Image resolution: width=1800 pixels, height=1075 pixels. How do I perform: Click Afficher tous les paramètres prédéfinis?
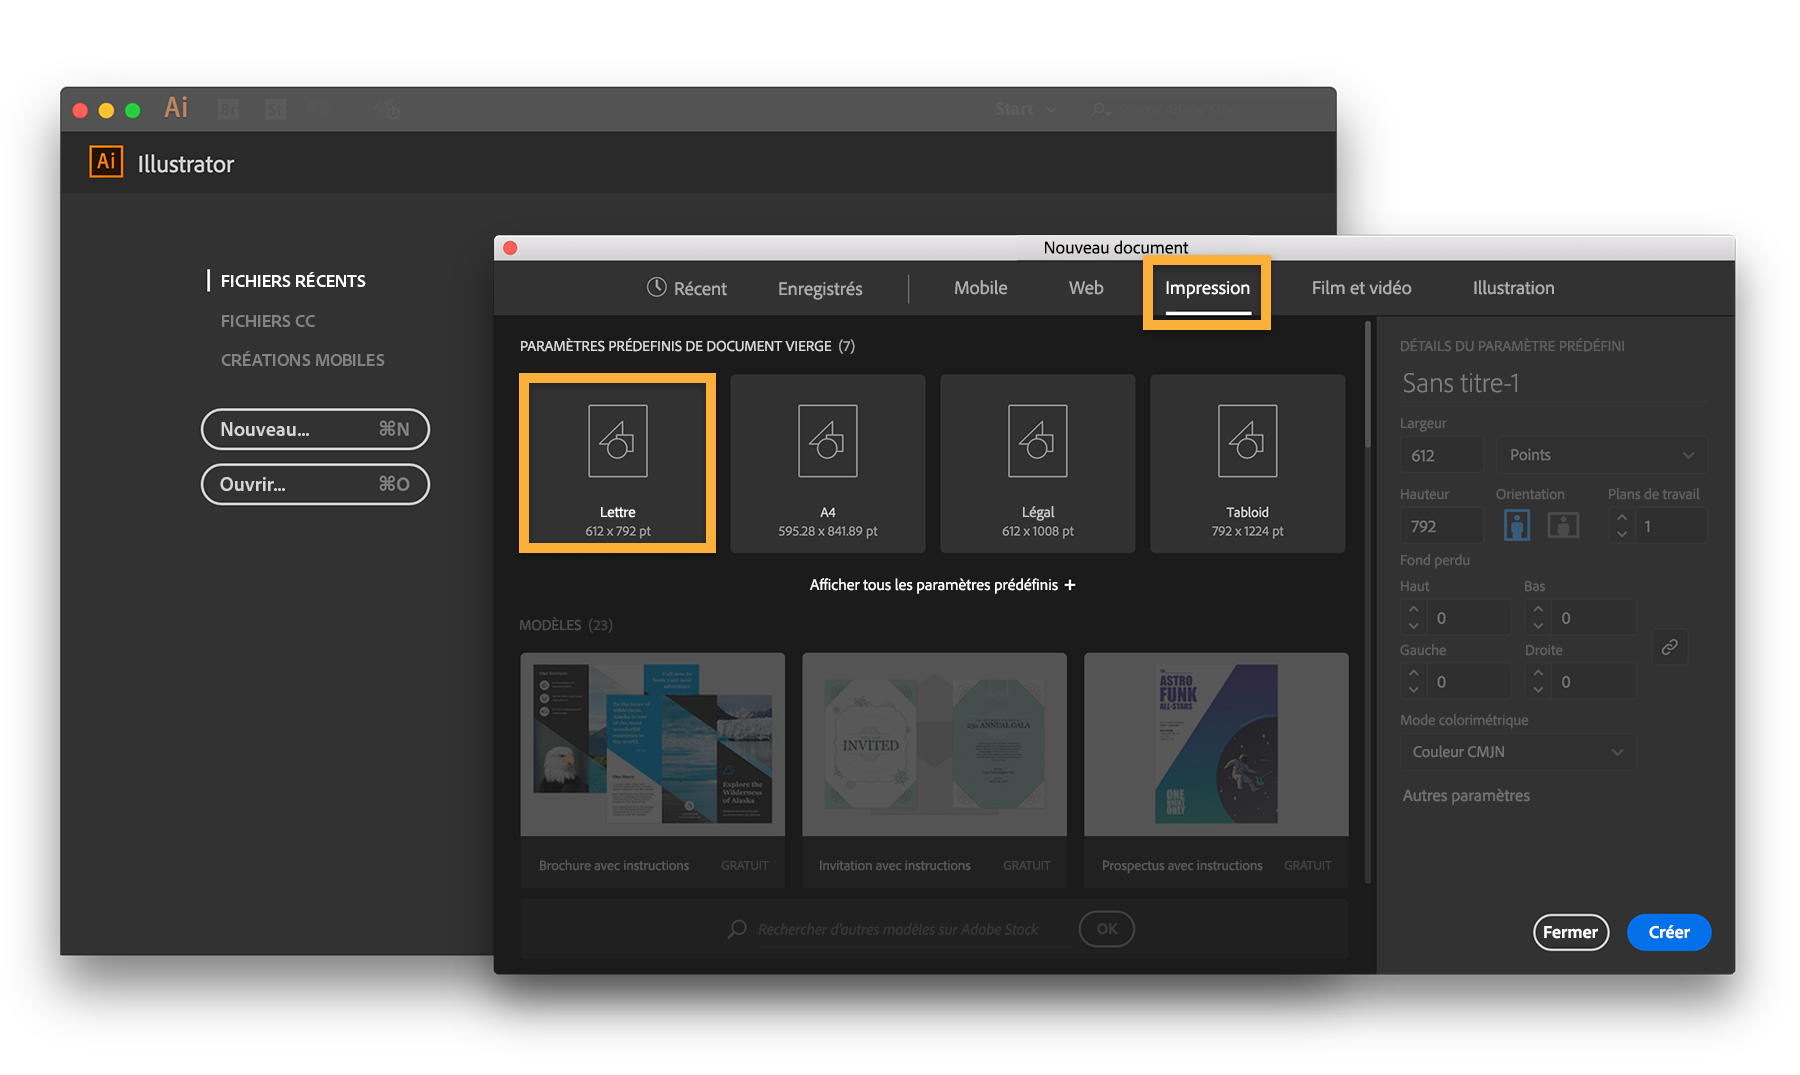coord(942,585)
